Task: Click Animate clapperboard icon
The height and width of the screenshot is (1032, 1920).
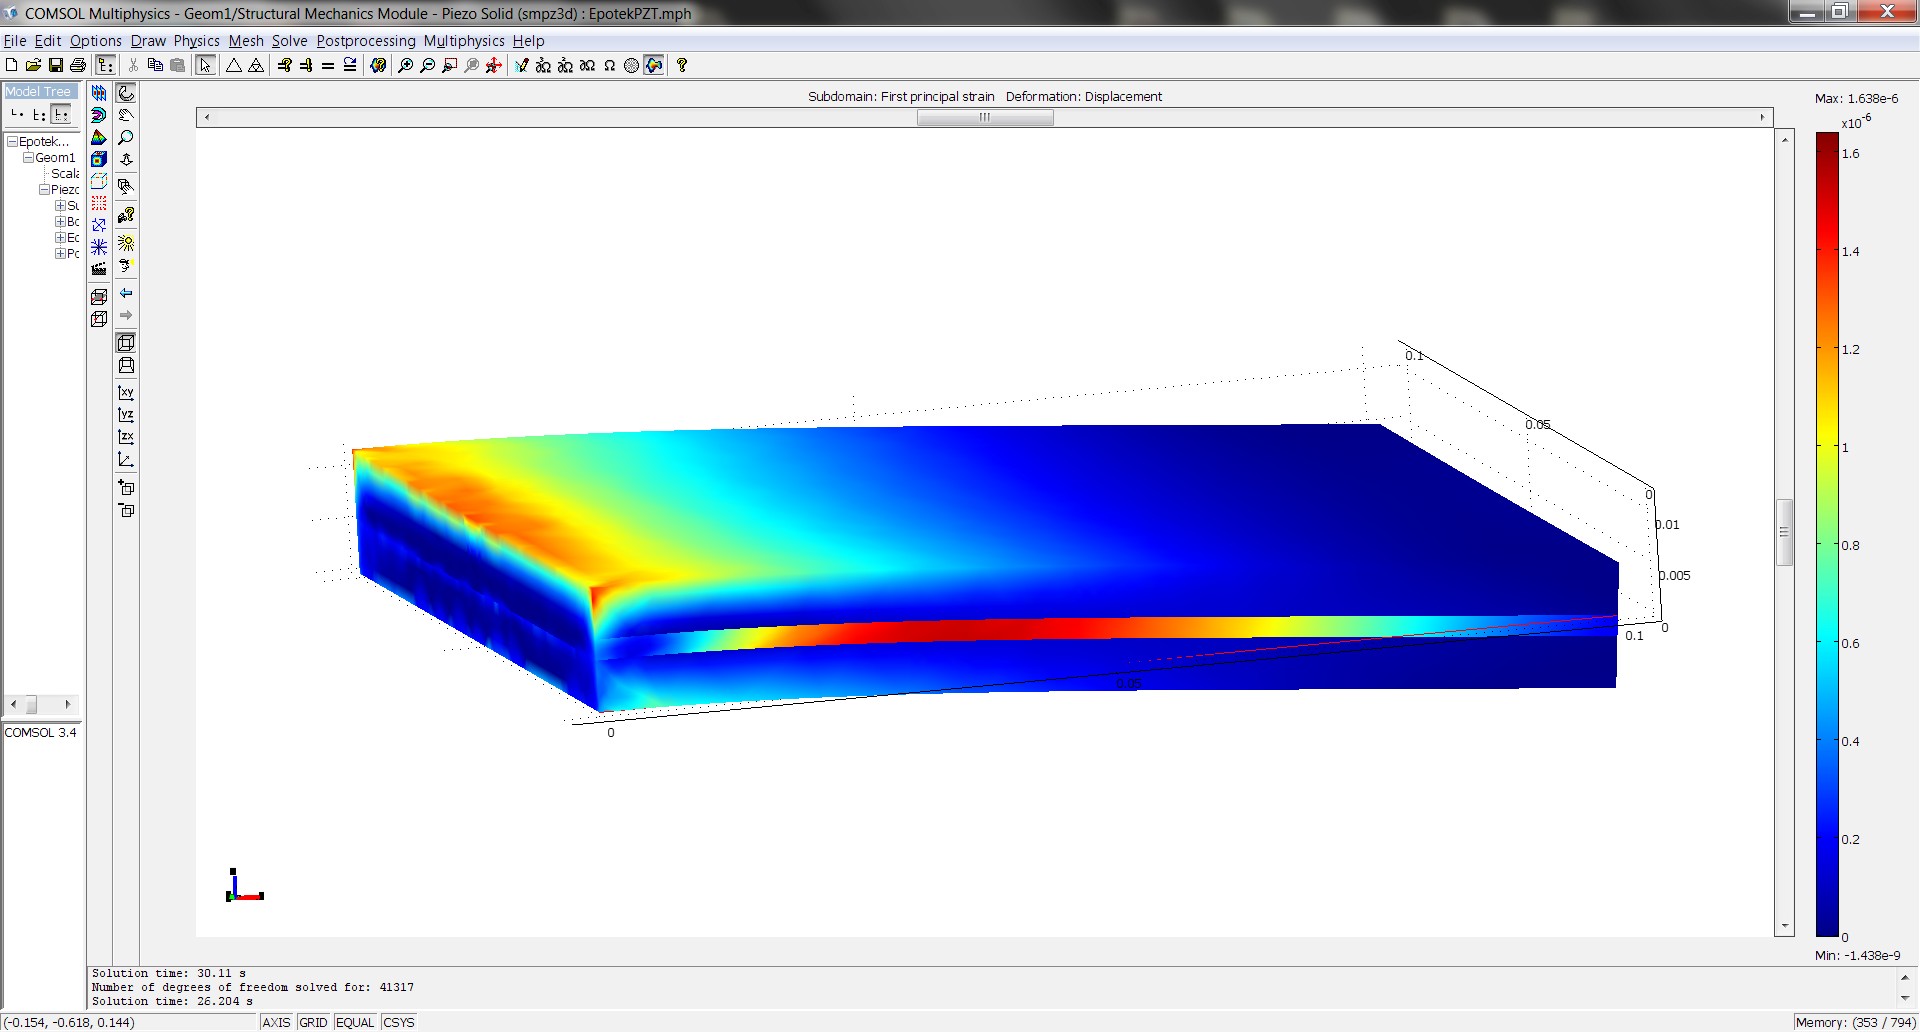Action: (99, 268)
